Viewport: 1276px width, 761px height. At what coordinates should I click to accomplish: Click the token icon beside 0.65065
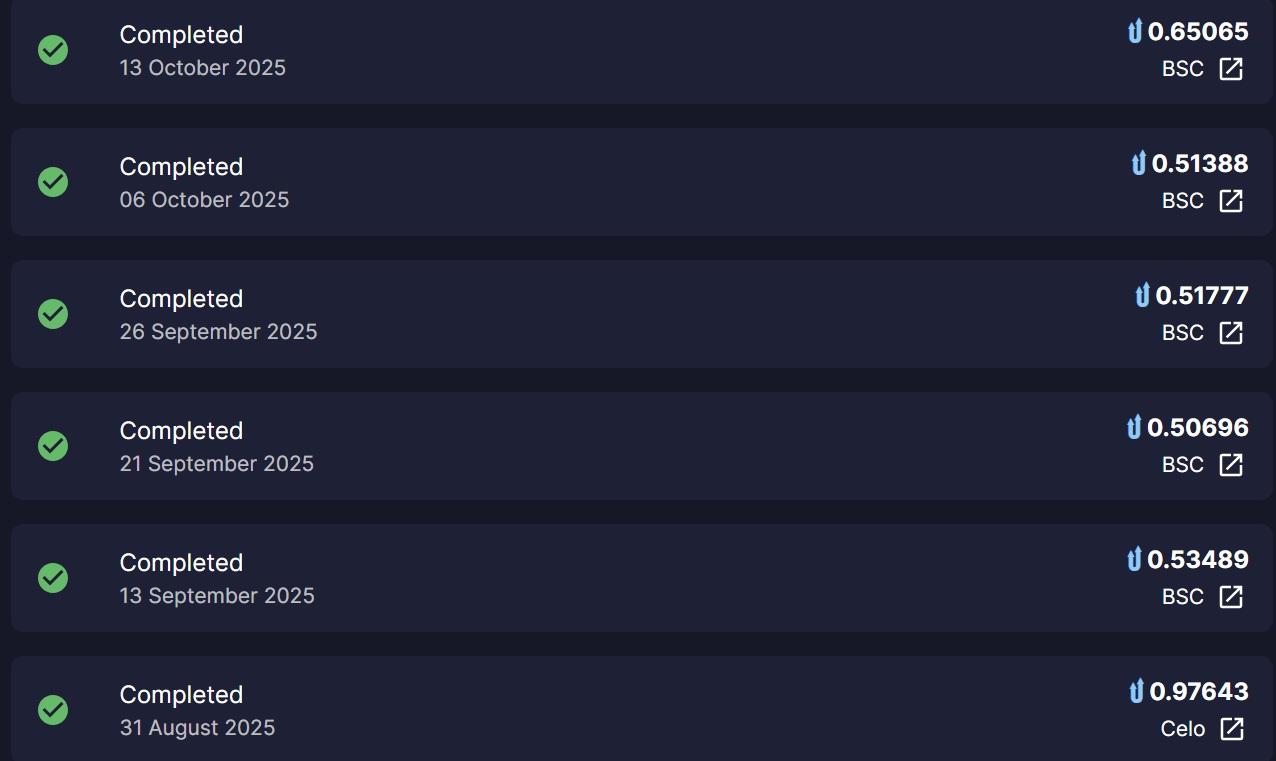(x=1134, y=32)
